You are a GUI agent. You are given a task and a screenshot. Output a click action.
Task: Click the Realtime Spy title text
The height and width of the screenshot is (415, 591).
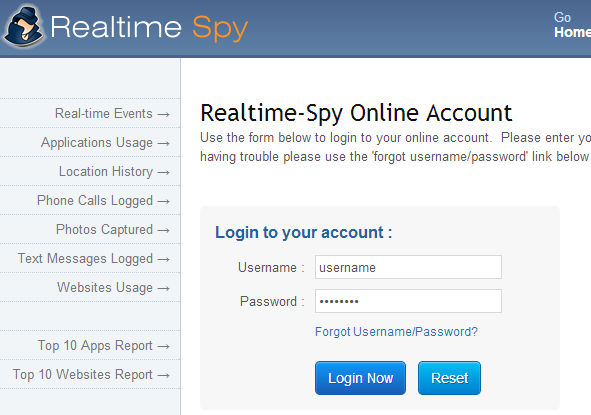click(149, 28)
